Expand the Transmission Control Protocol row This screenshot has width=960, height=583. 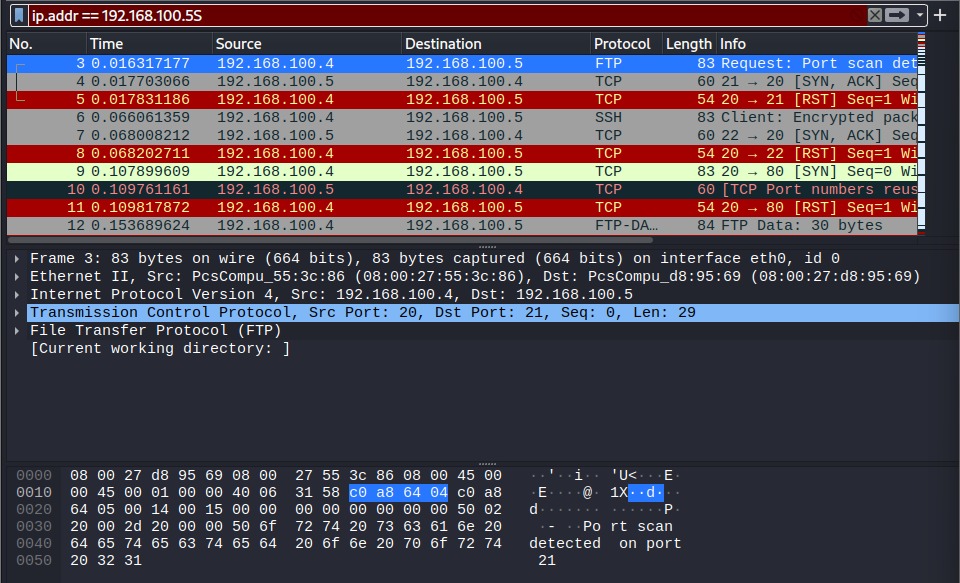[x=17, y=312]
